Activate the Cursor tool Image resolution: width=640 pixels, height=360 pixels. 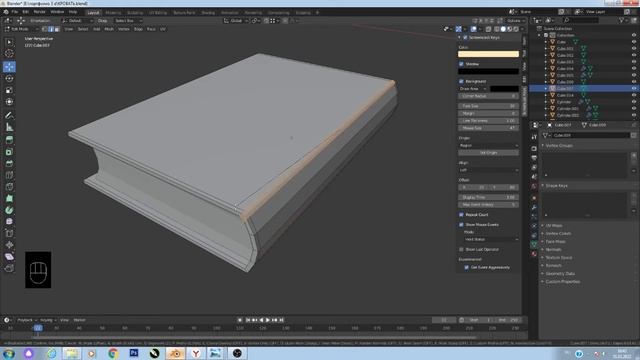pyautogui.click(x=9, y=53)
